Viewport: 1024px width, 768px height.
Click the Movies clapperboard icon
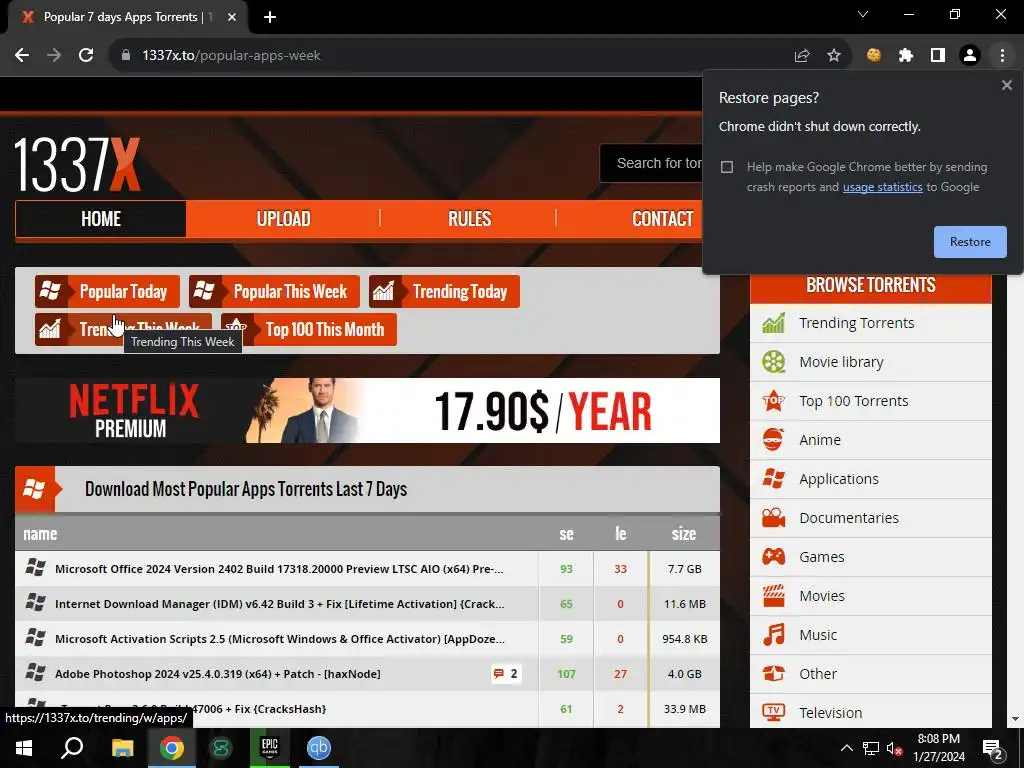coord(773,596)
